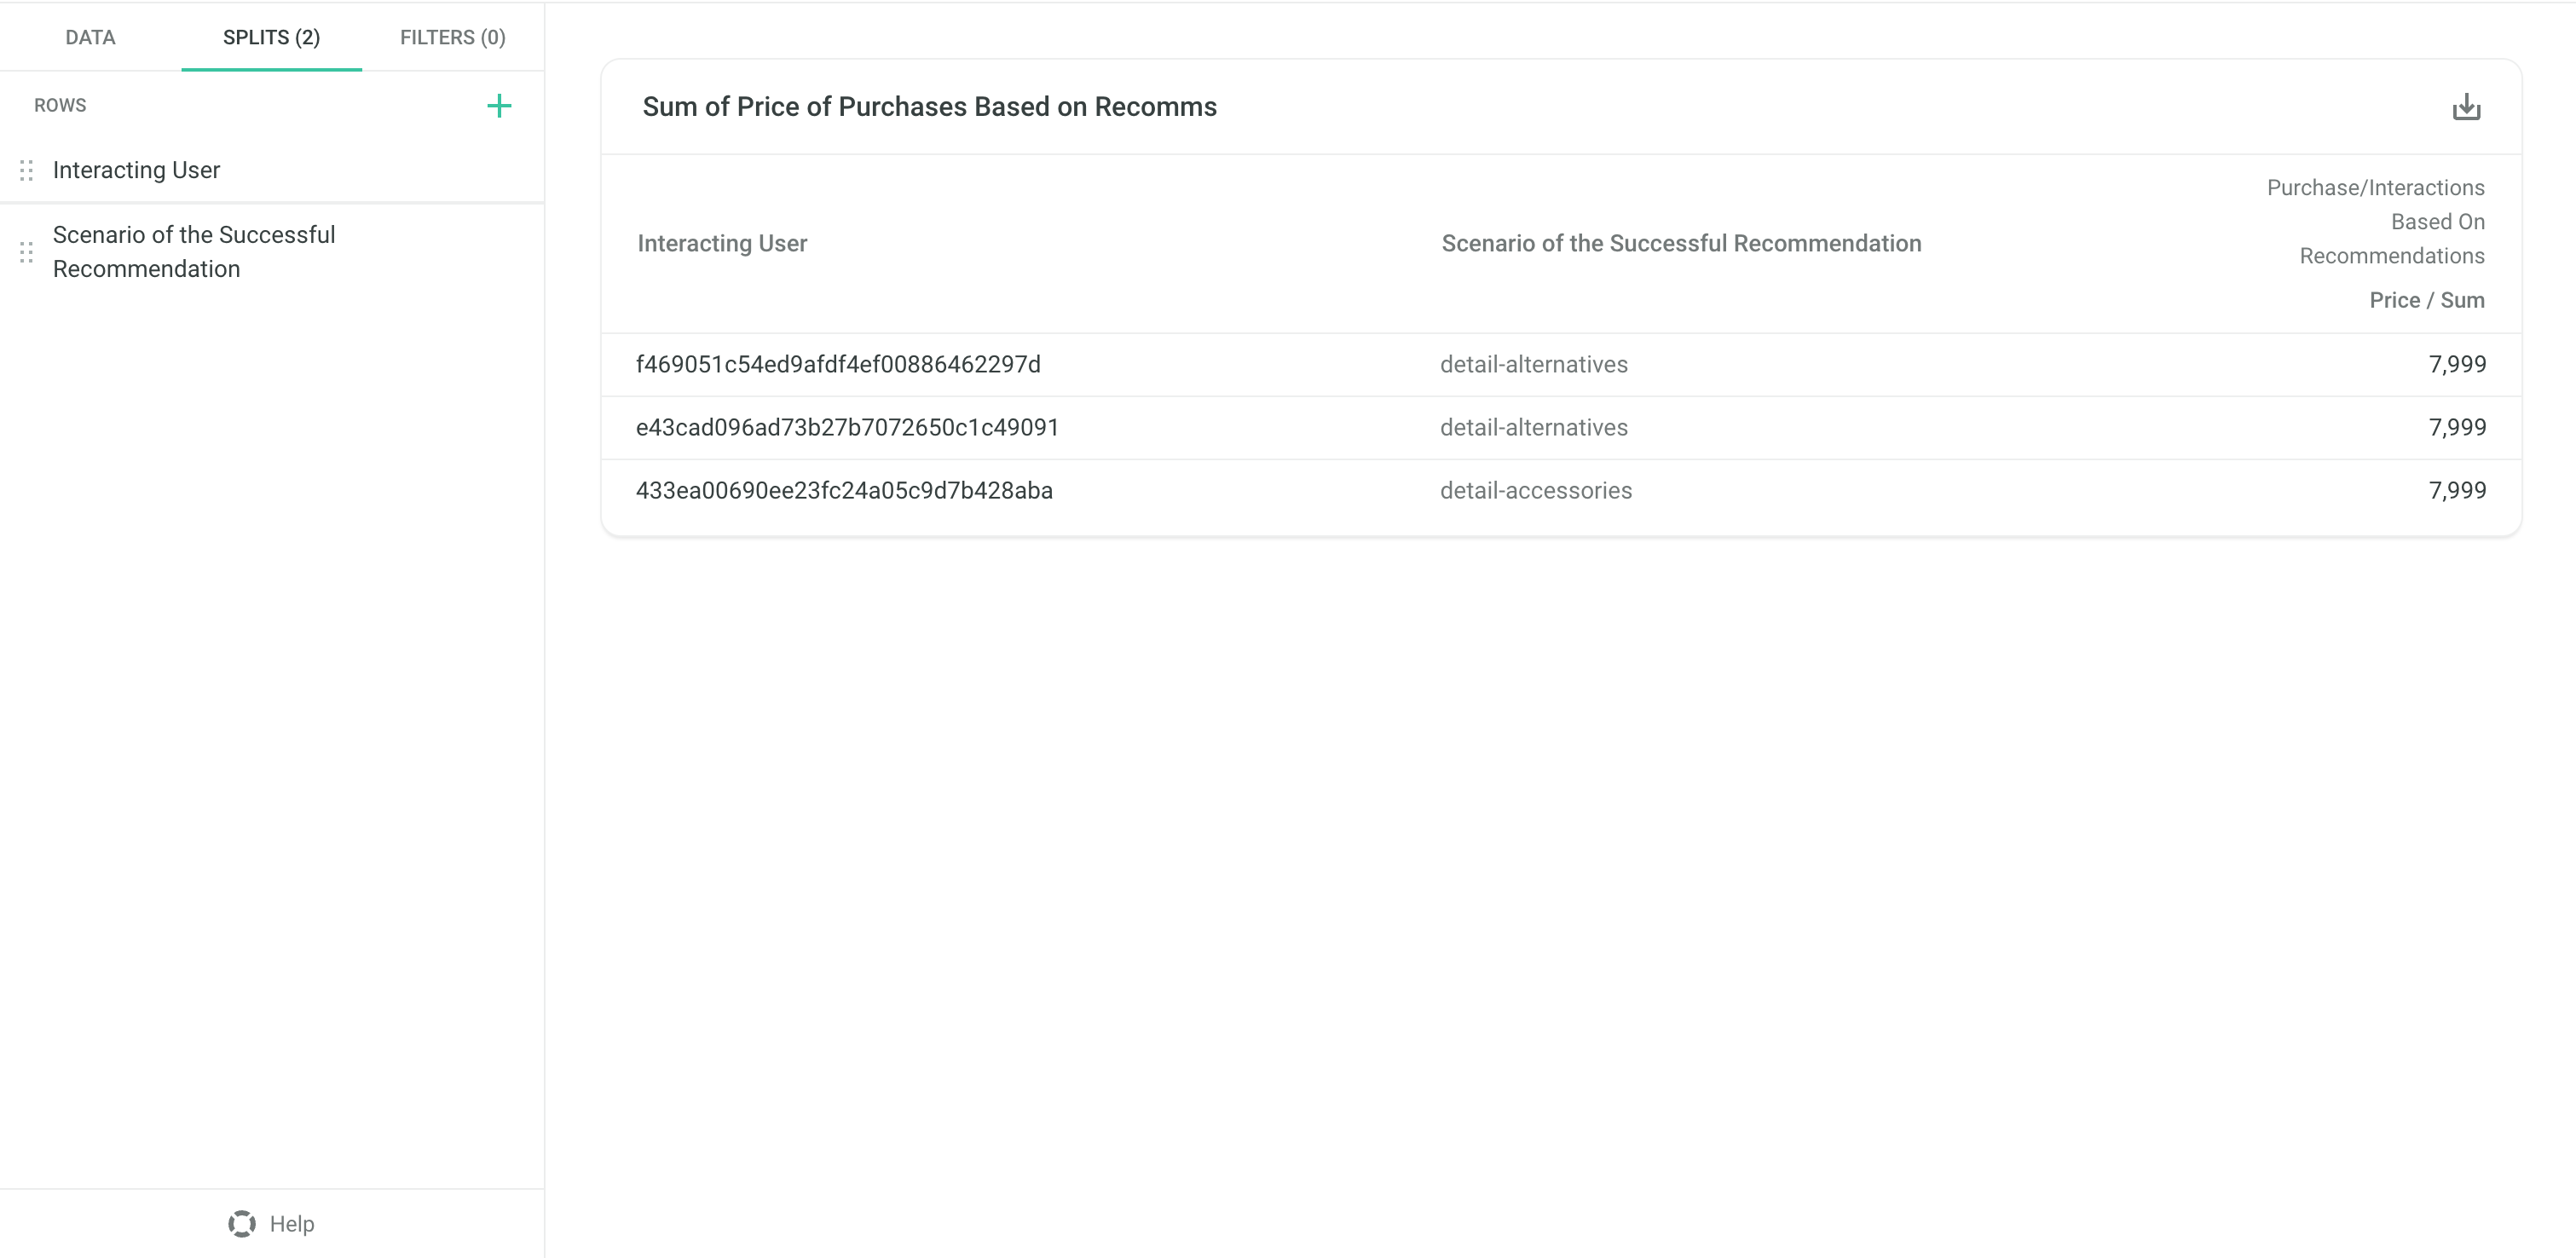Image resolution: width=2576 pixels, height=1258 pixels.
Task: Download the table using the export icon
Action: [x=2466, y=107]
